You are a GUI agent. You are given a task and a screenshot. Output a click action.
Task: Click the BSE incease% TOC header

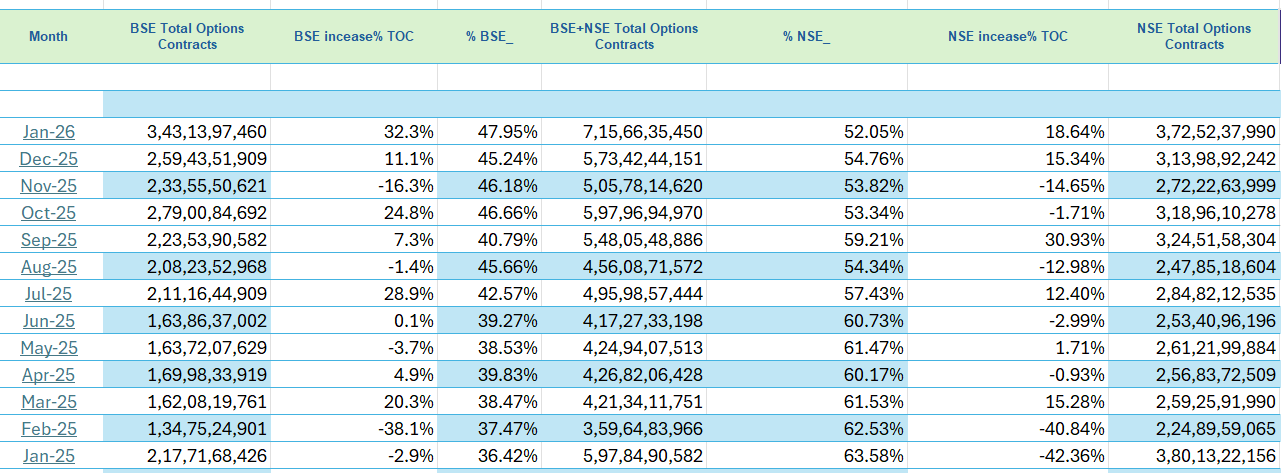354,37
